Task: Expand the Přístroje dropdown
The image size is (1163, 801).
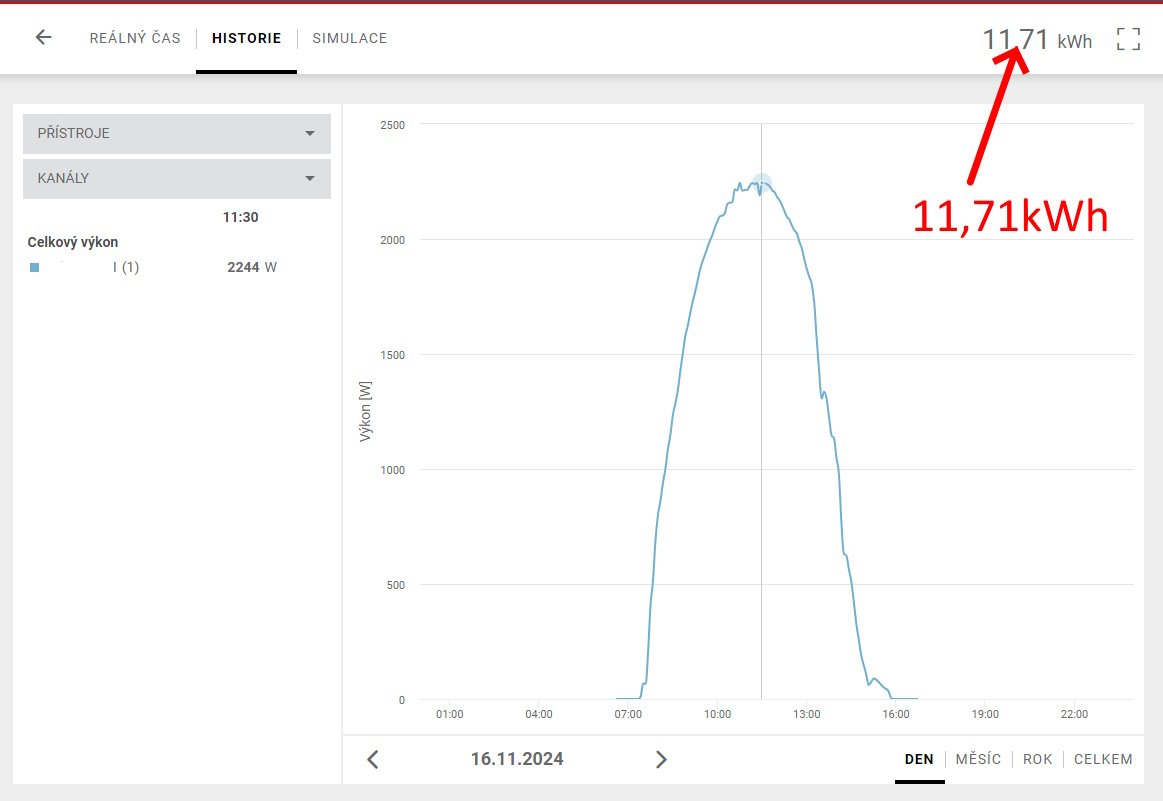Action: [x=177, y=133]
